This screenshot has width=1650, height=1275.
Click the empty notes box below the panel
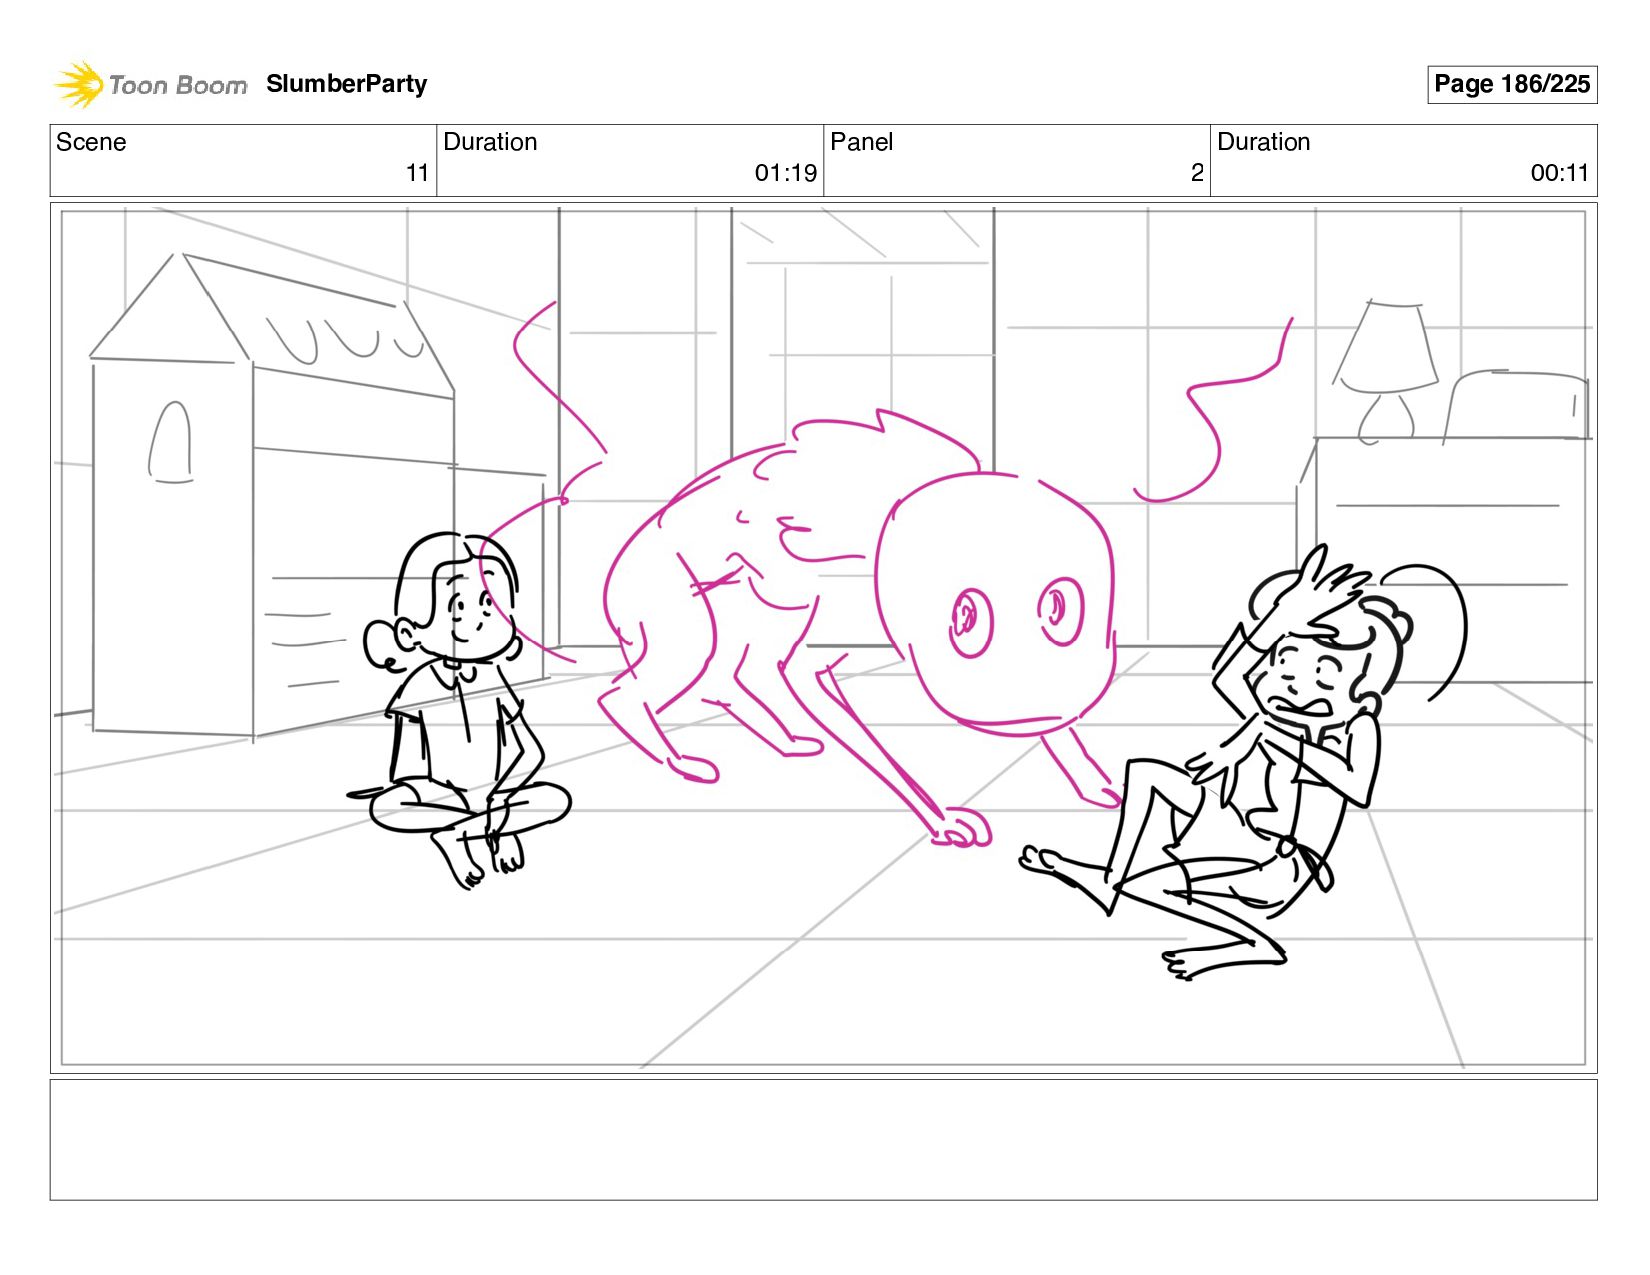pyautogui.click(x=823, y=1140)
